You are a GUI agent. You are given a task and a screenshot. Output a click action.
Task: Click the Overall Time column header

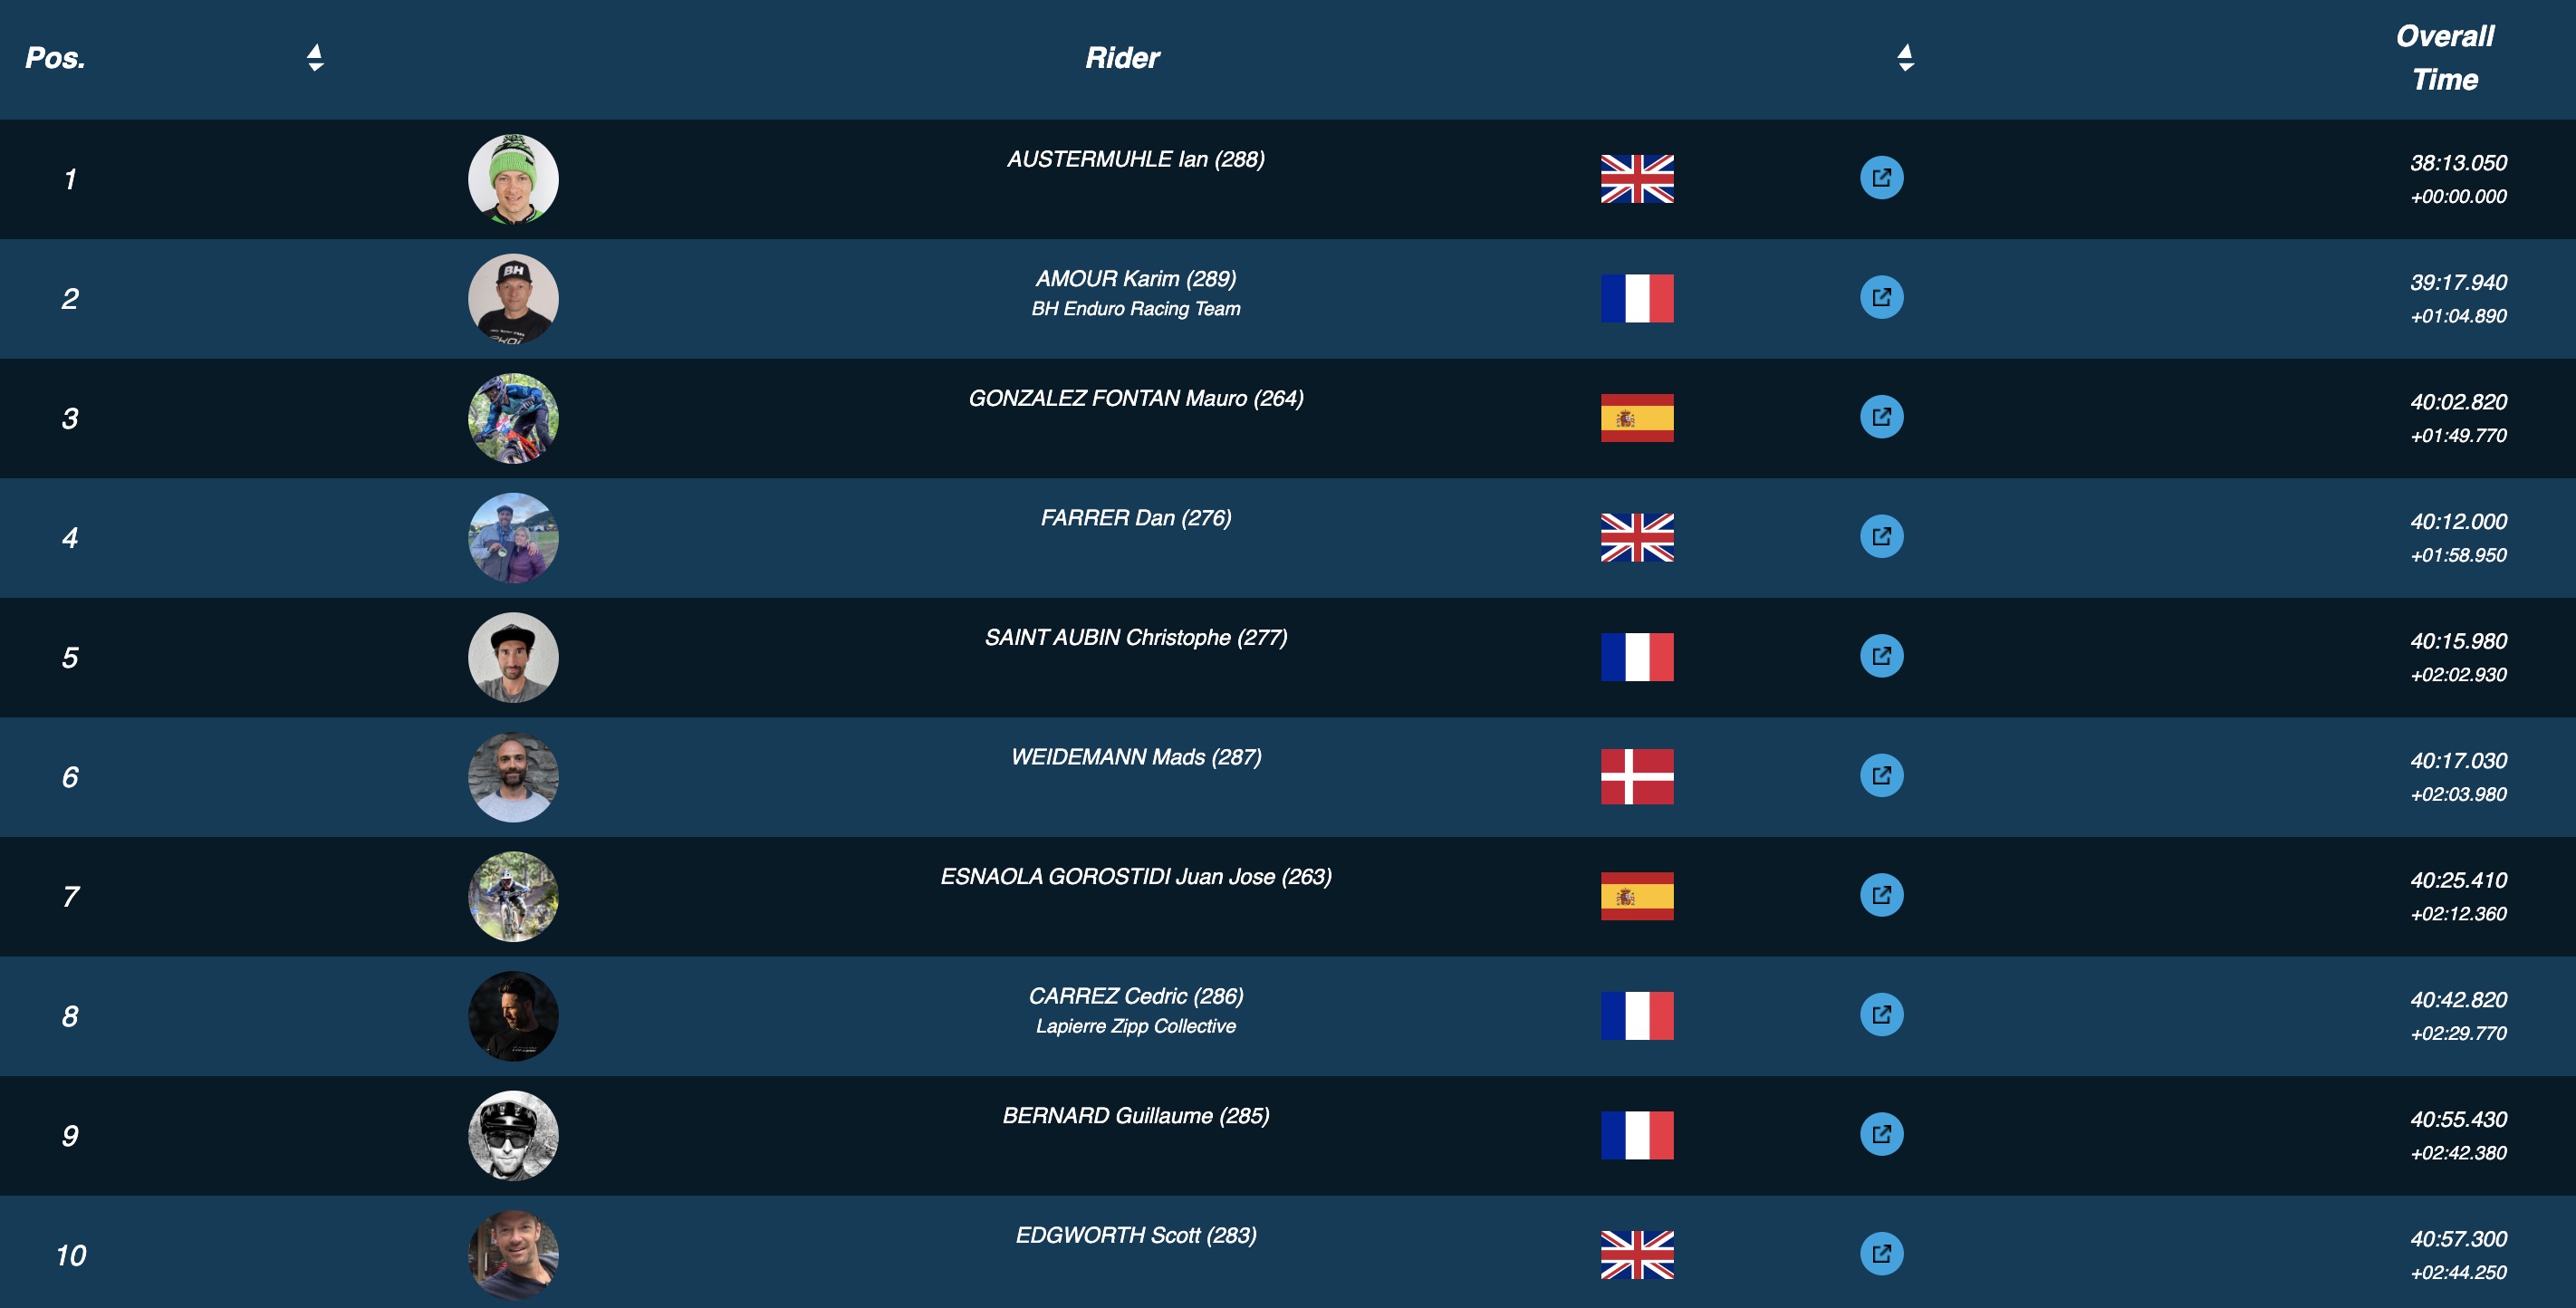[x=2444, y=58]
